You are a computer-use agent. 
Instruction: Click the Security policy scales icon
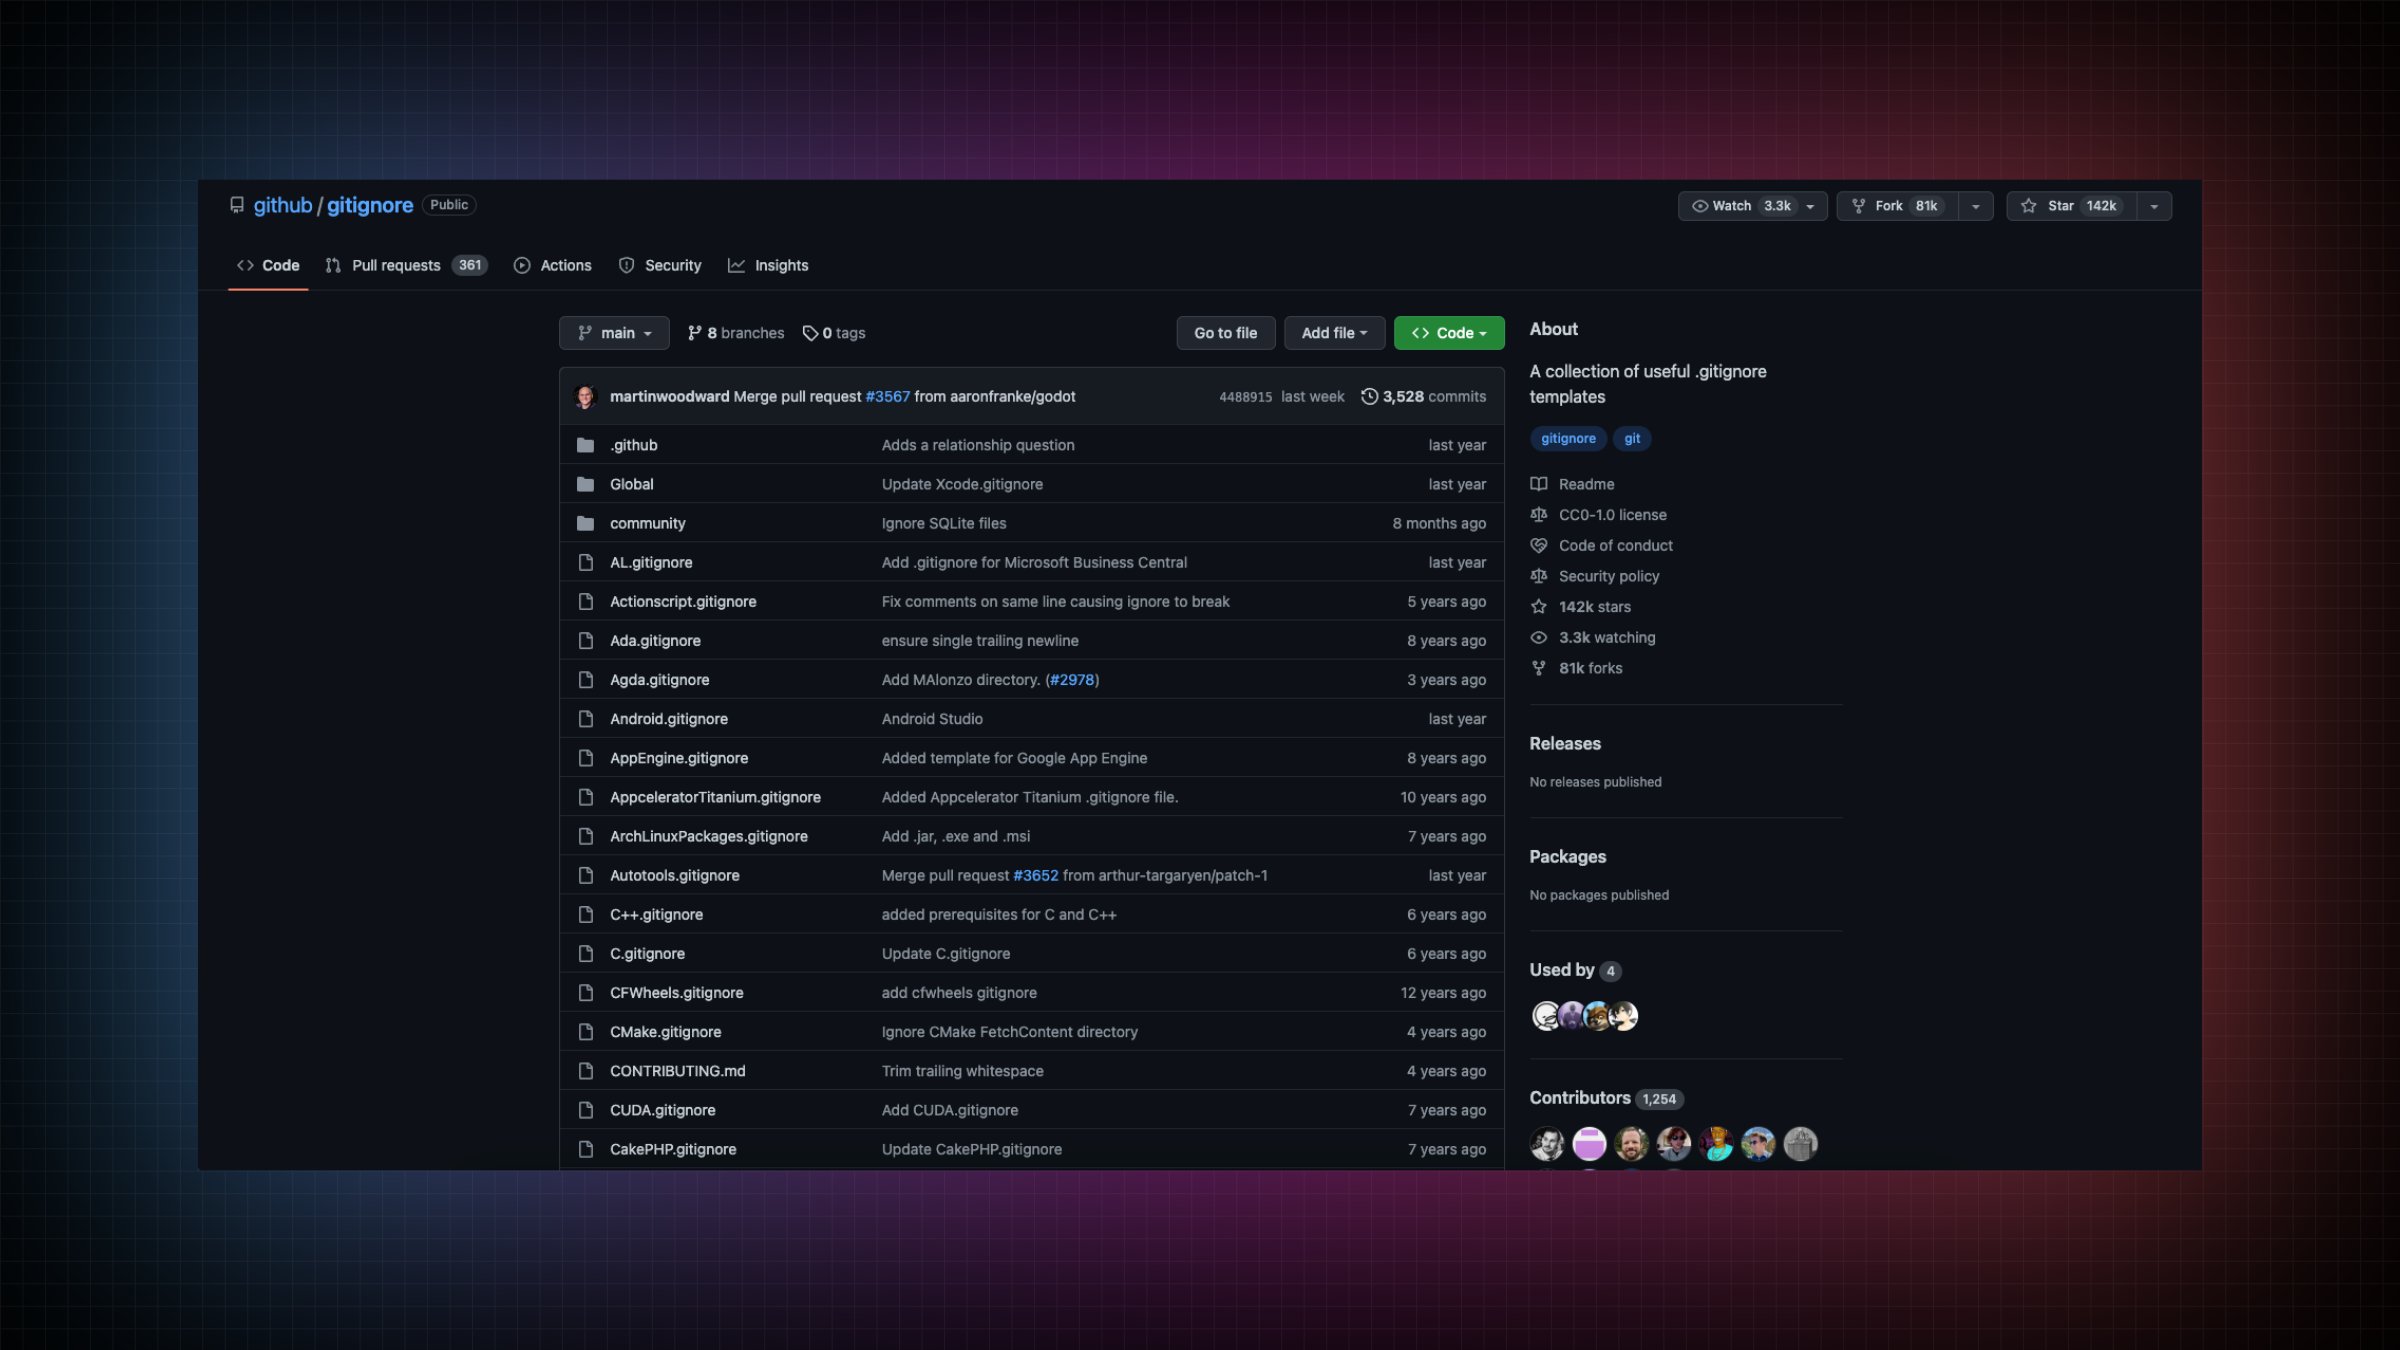pos(1538,576)
